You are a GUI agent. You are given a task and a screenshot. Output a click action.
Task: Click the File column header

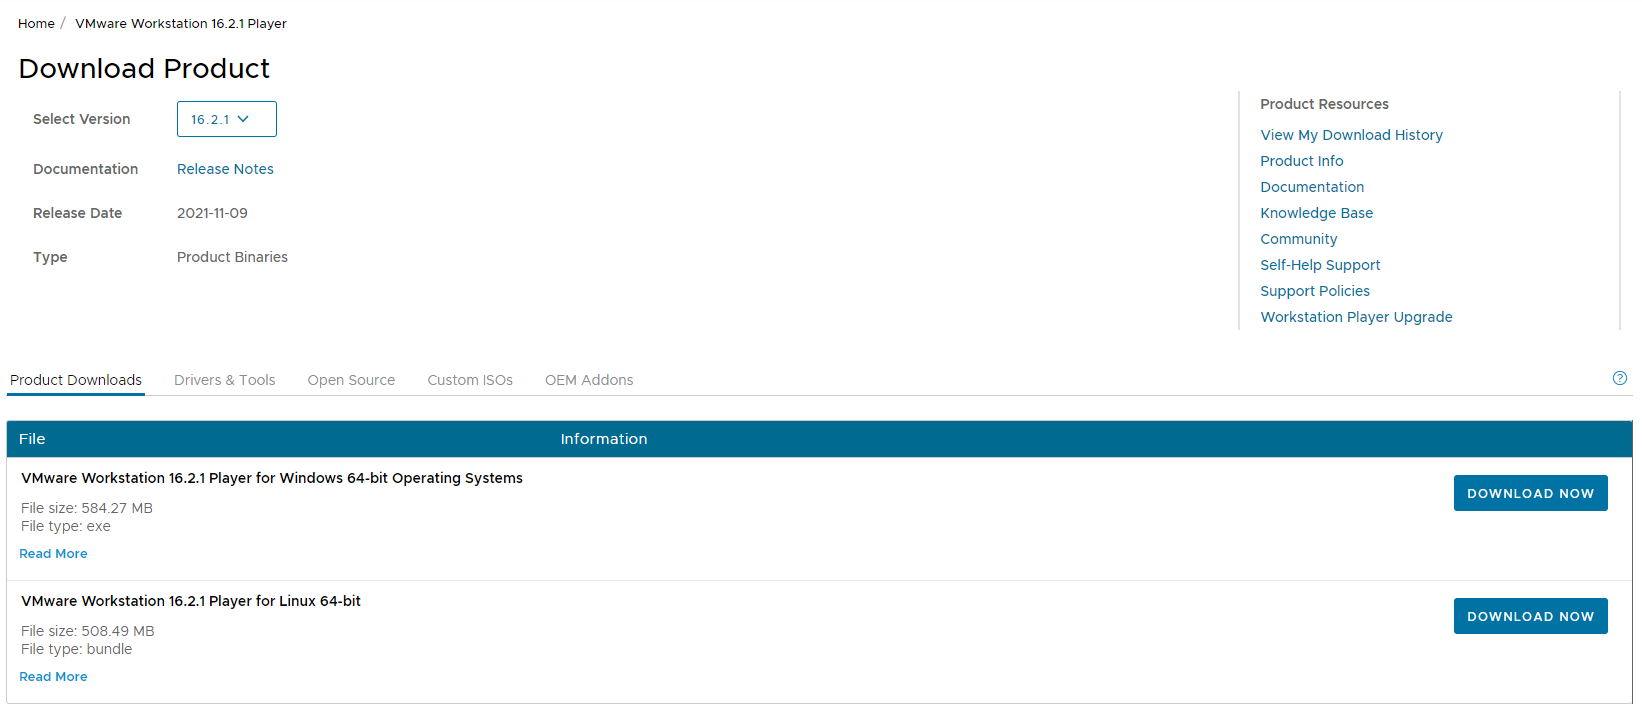32,439
